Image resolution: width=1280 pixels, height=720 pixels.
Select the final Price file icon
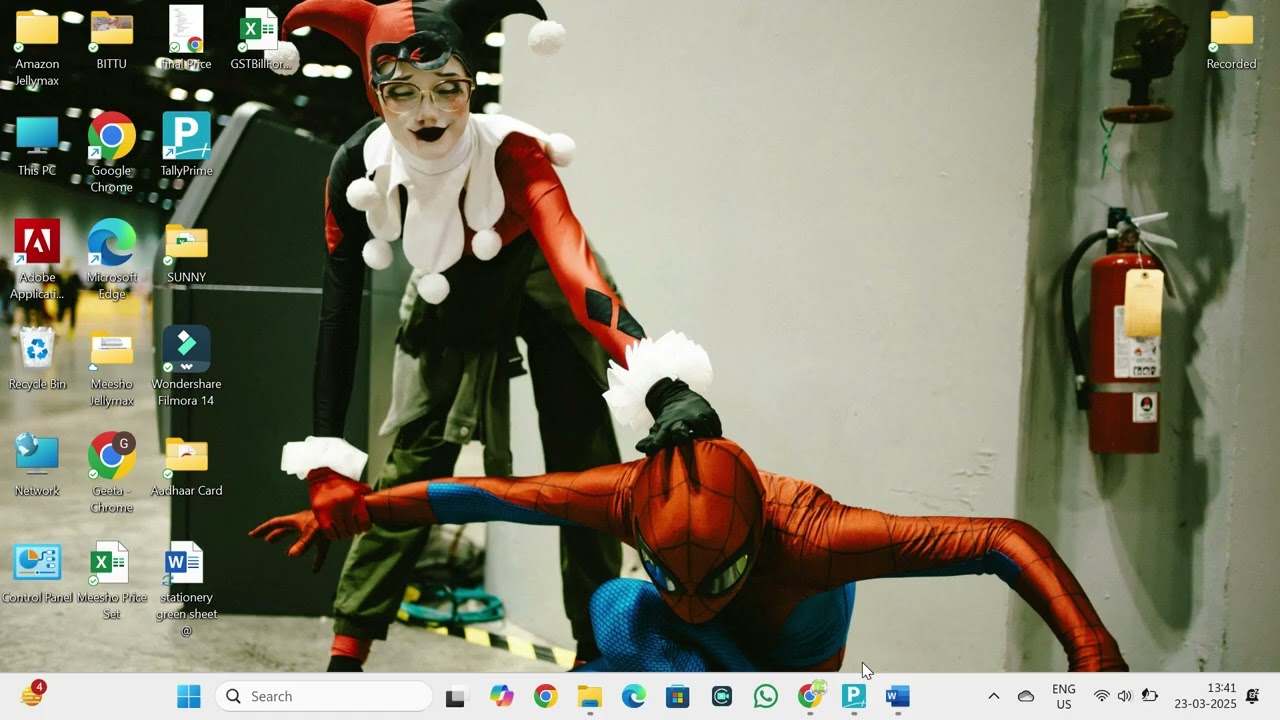coord(186,40)
